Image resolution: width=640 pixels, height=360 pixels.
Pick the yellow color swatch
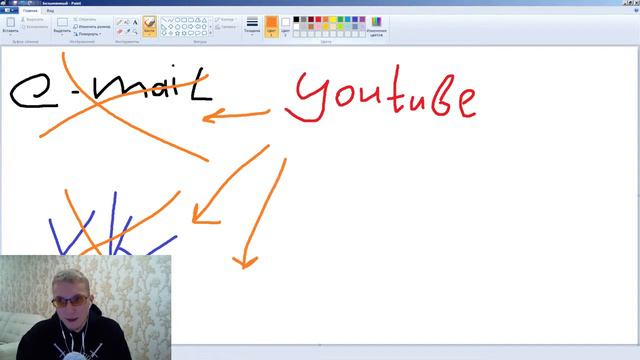pyautogui.click(x=333, y=20)
